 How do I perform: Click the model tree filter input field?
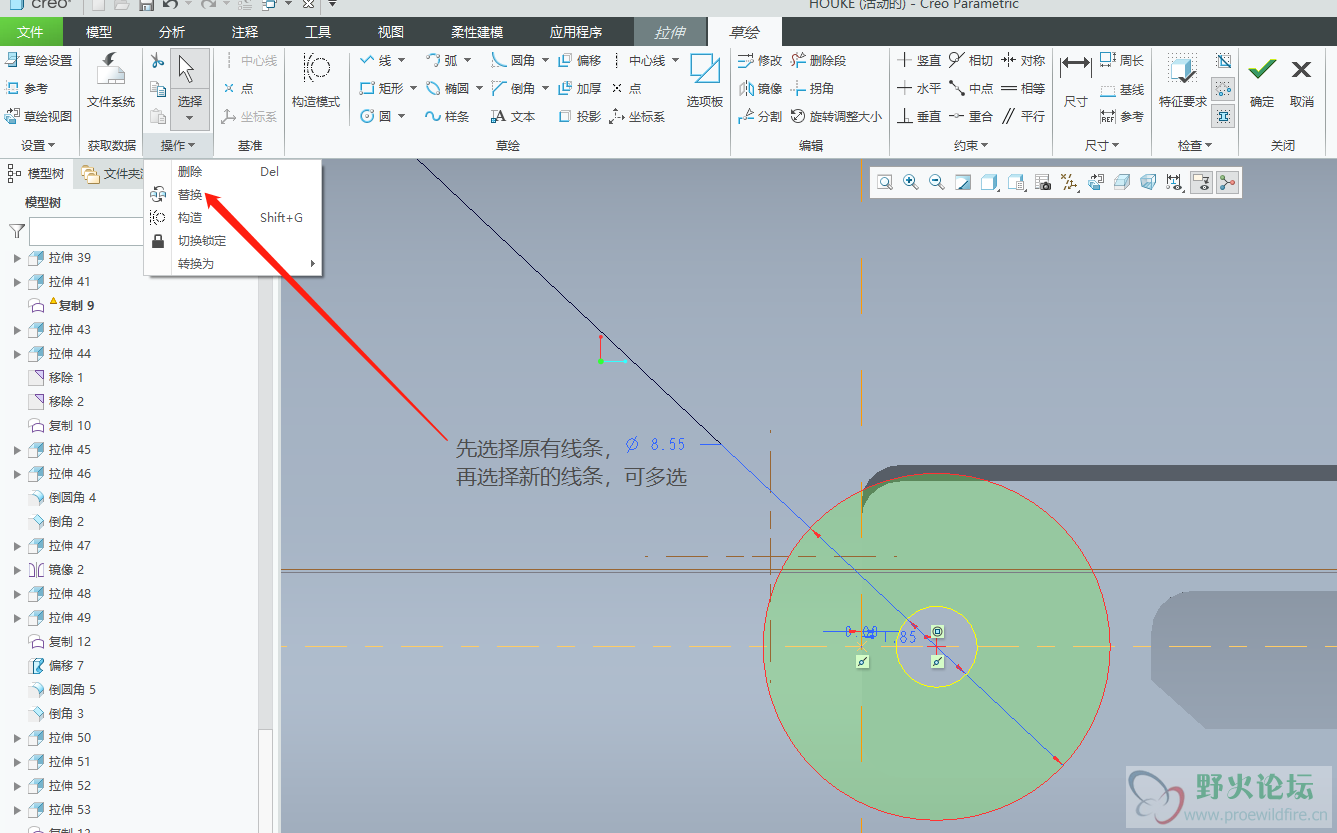coord(88,232)
